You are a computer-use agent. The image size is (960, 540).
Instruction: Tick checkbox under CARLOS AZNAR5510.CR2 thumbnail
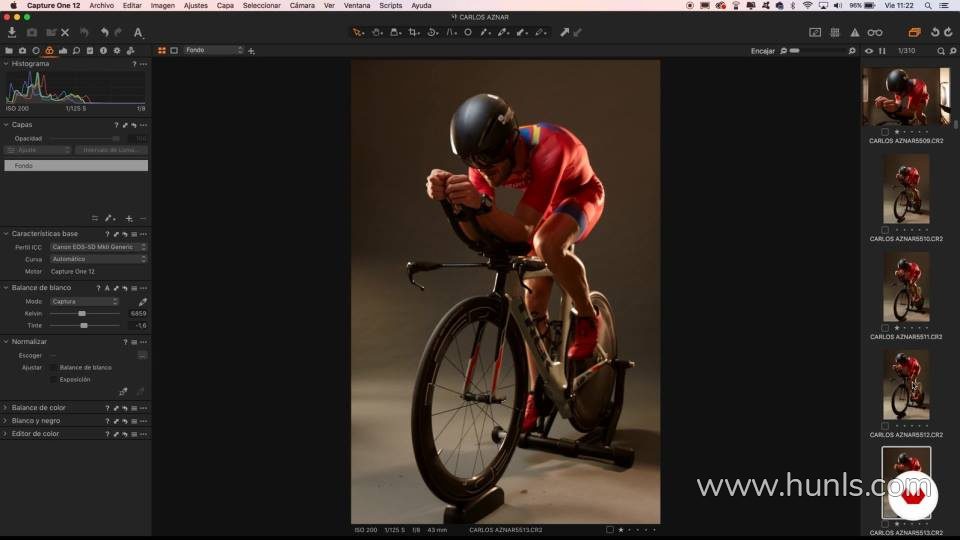click(885, 230)
